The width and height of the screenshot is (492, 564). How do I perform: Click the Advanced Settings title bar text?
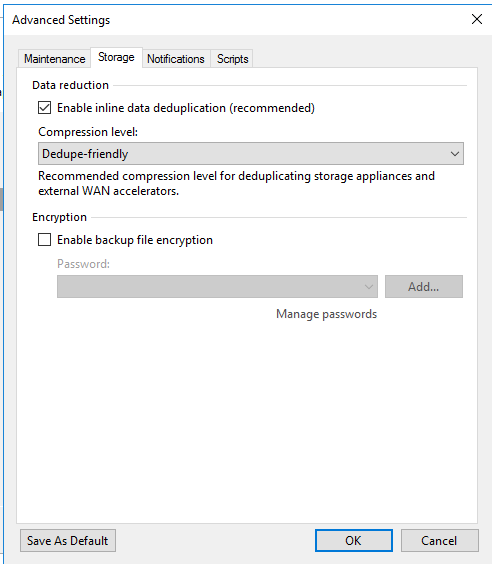tap(61, 20)
